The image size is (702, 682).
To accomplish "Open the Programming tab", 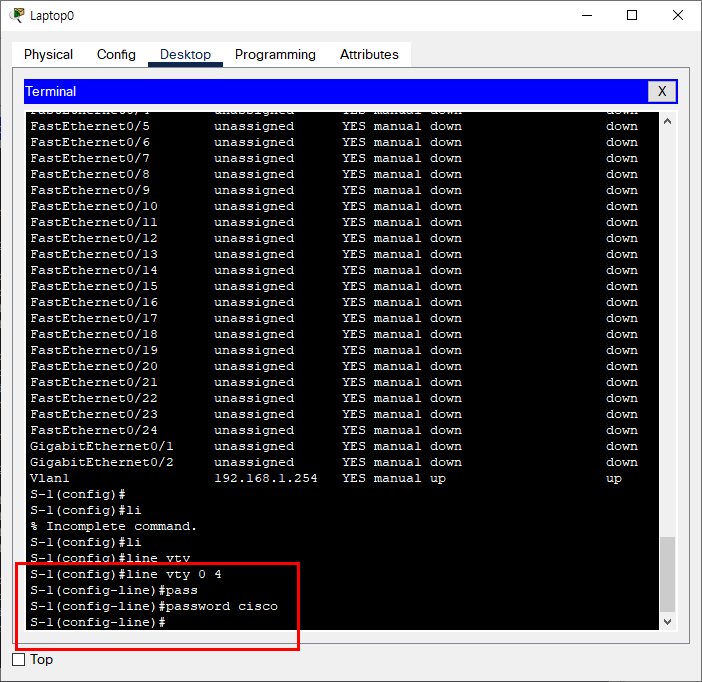I will 275,54.
